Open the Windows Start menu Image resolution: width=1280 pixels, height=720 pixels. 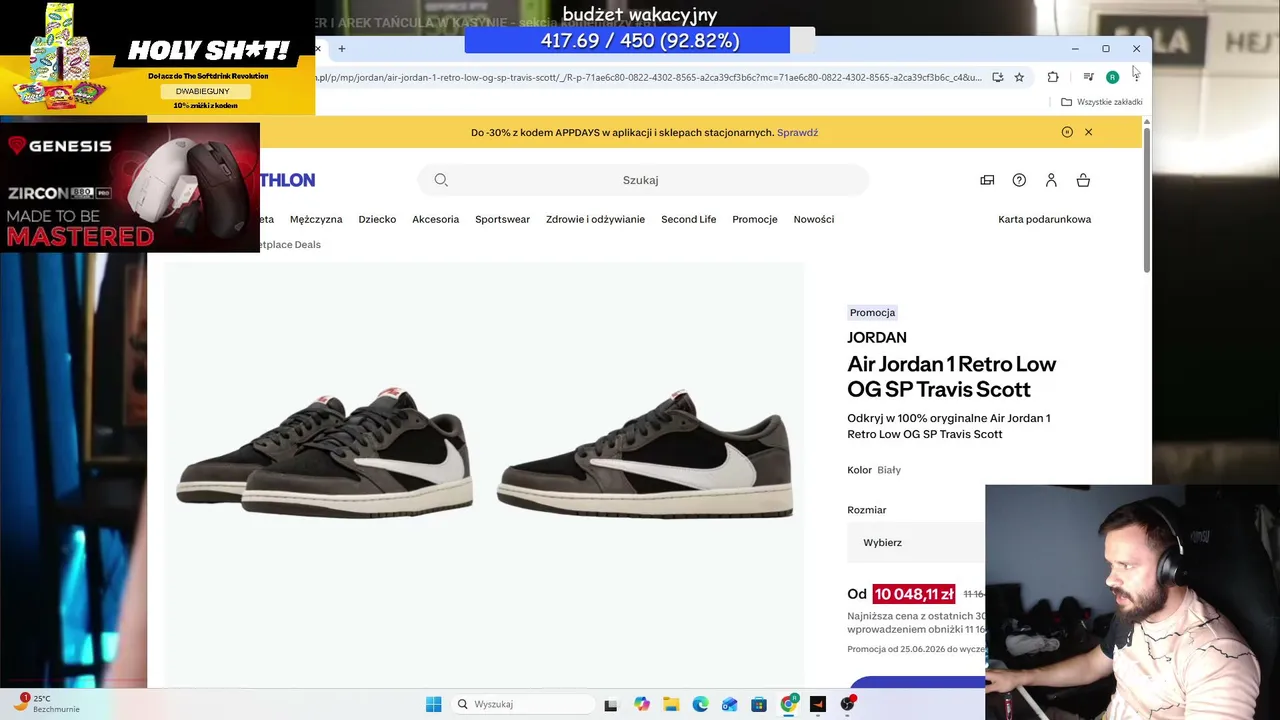pos(433,704)
